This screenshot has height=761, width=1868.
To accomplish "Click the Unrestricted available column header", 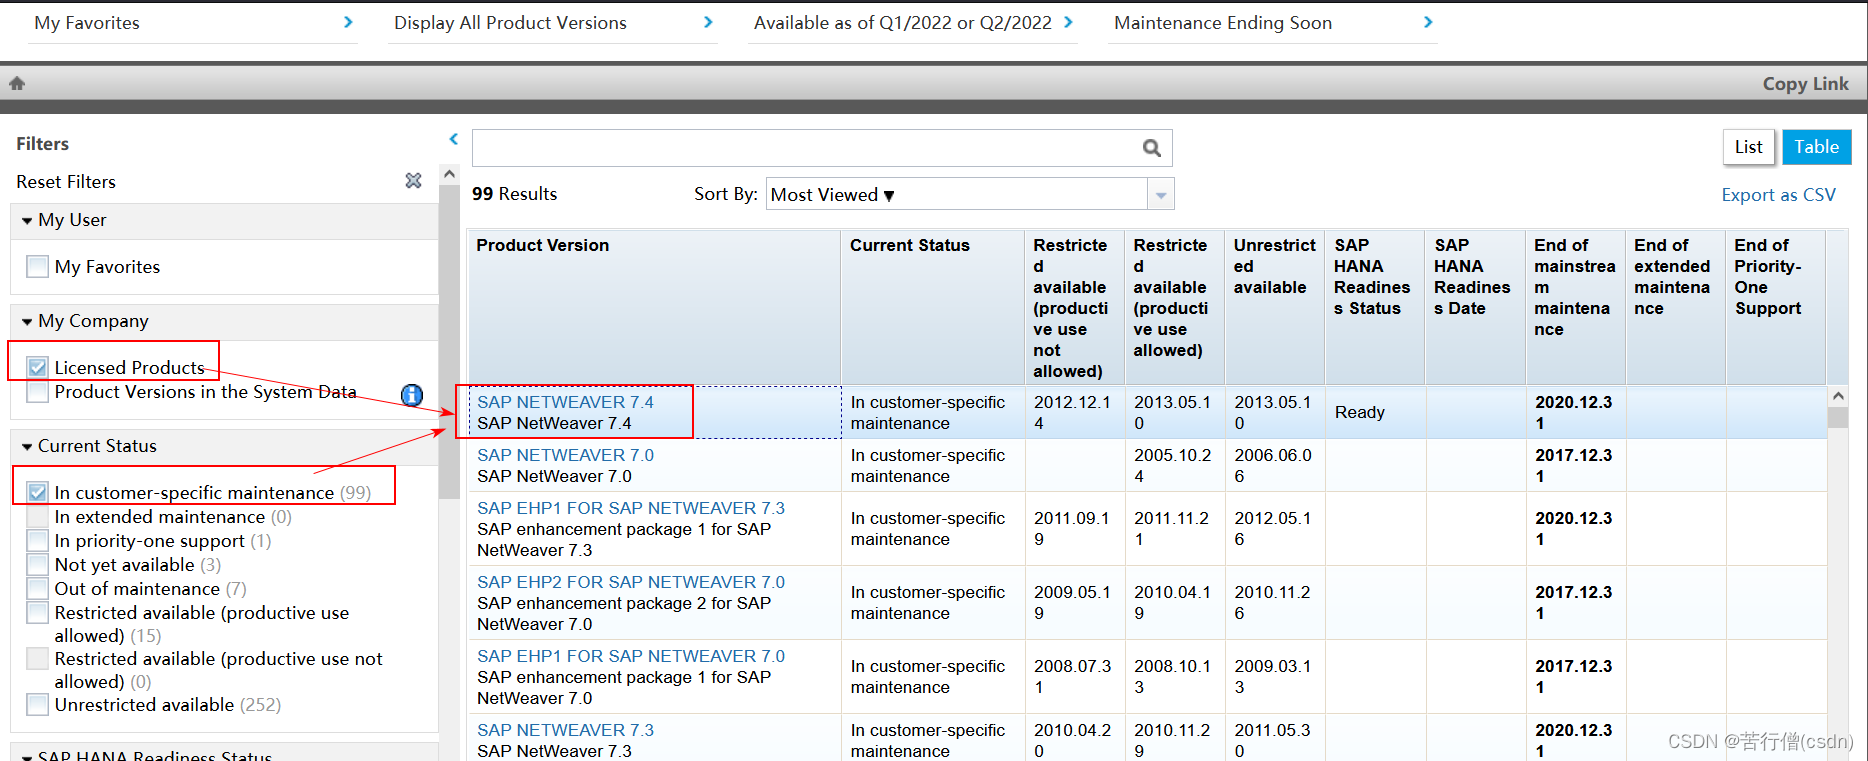I will (x=1275, y=307).
